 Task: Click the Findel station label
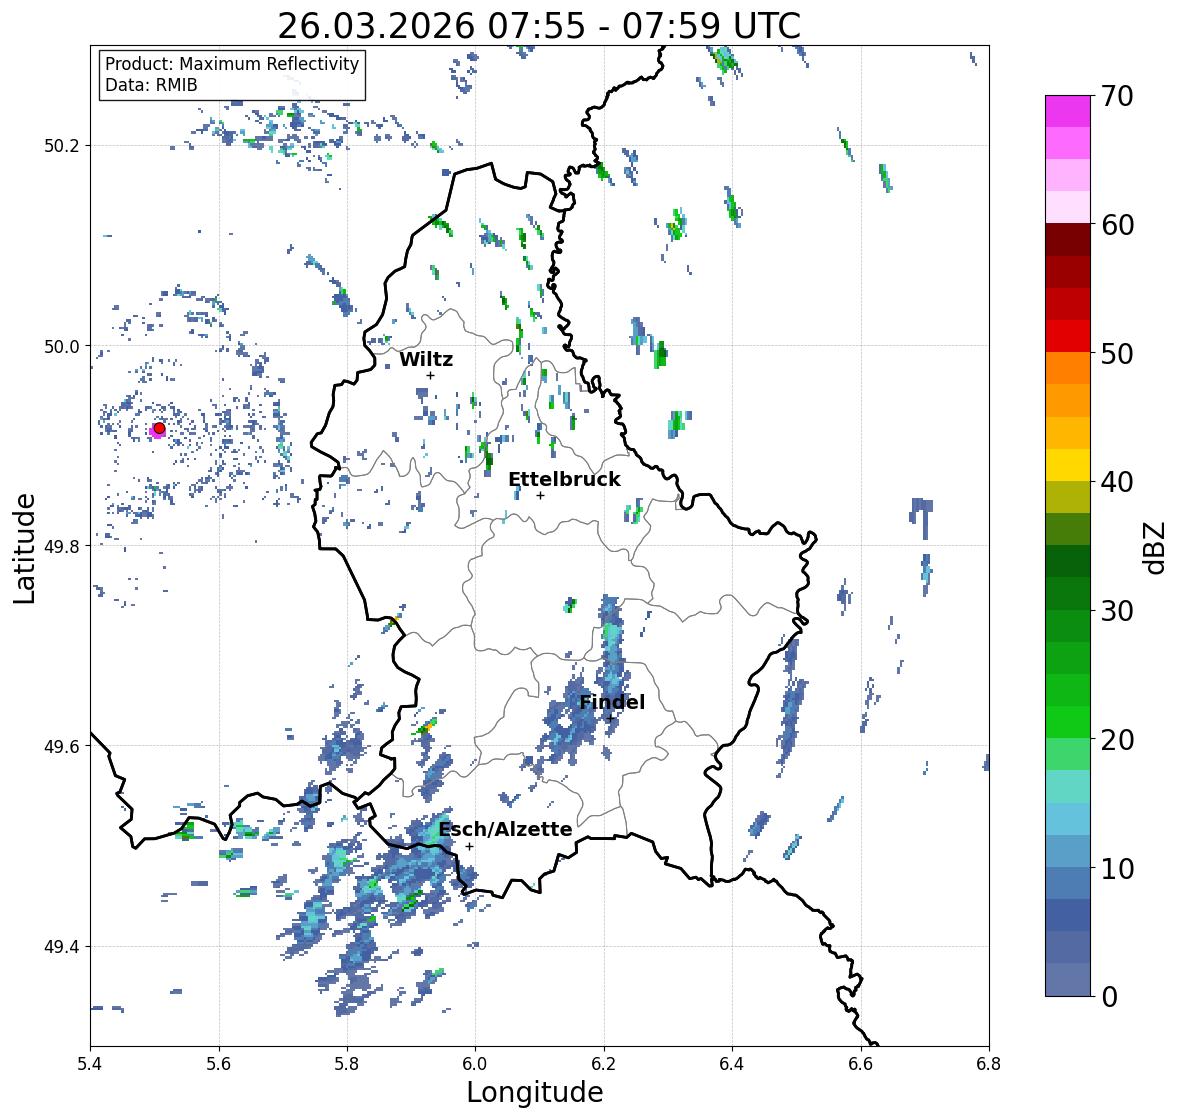611,702
